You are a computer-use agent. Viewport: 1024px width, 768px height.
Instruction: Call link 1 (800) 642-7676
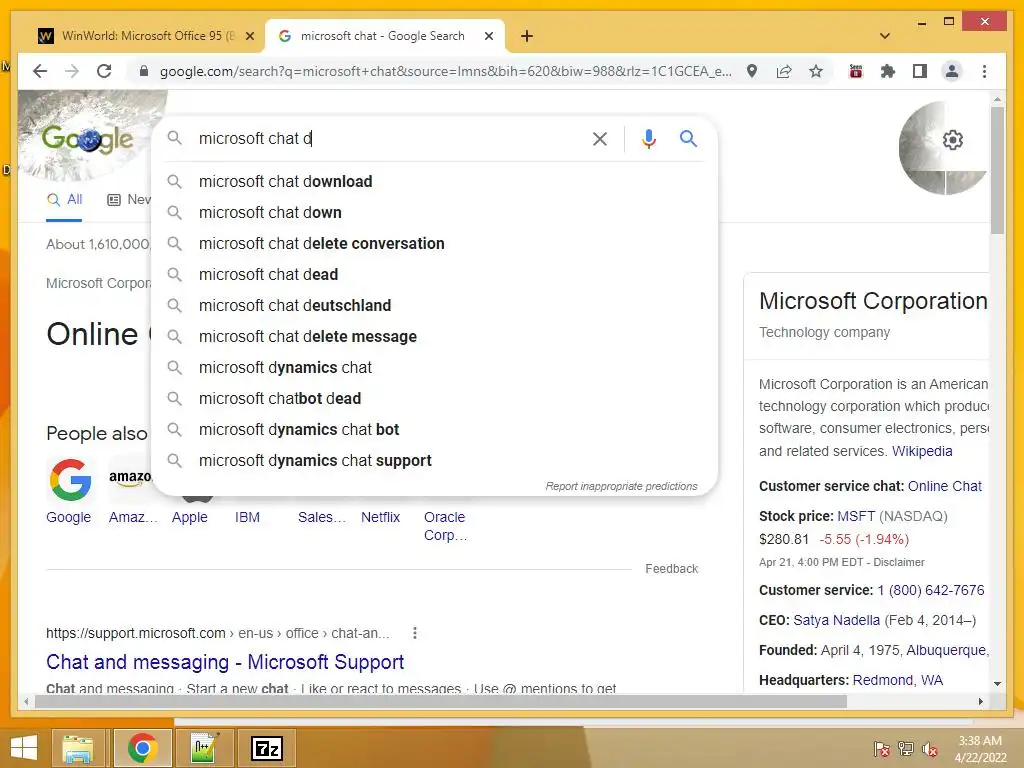[x=930, y=590]
